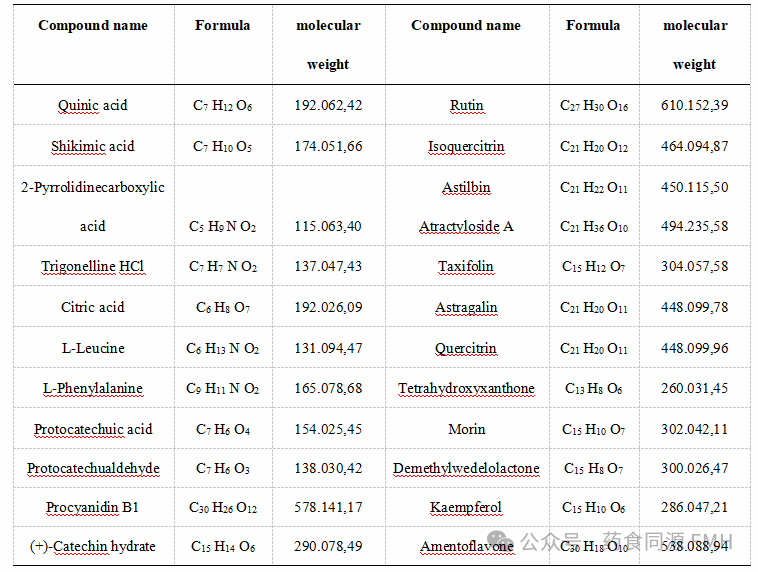Click the molecular weight value 578.141,17
This screenshot has width=758, height=572.
tap(328, 508)
